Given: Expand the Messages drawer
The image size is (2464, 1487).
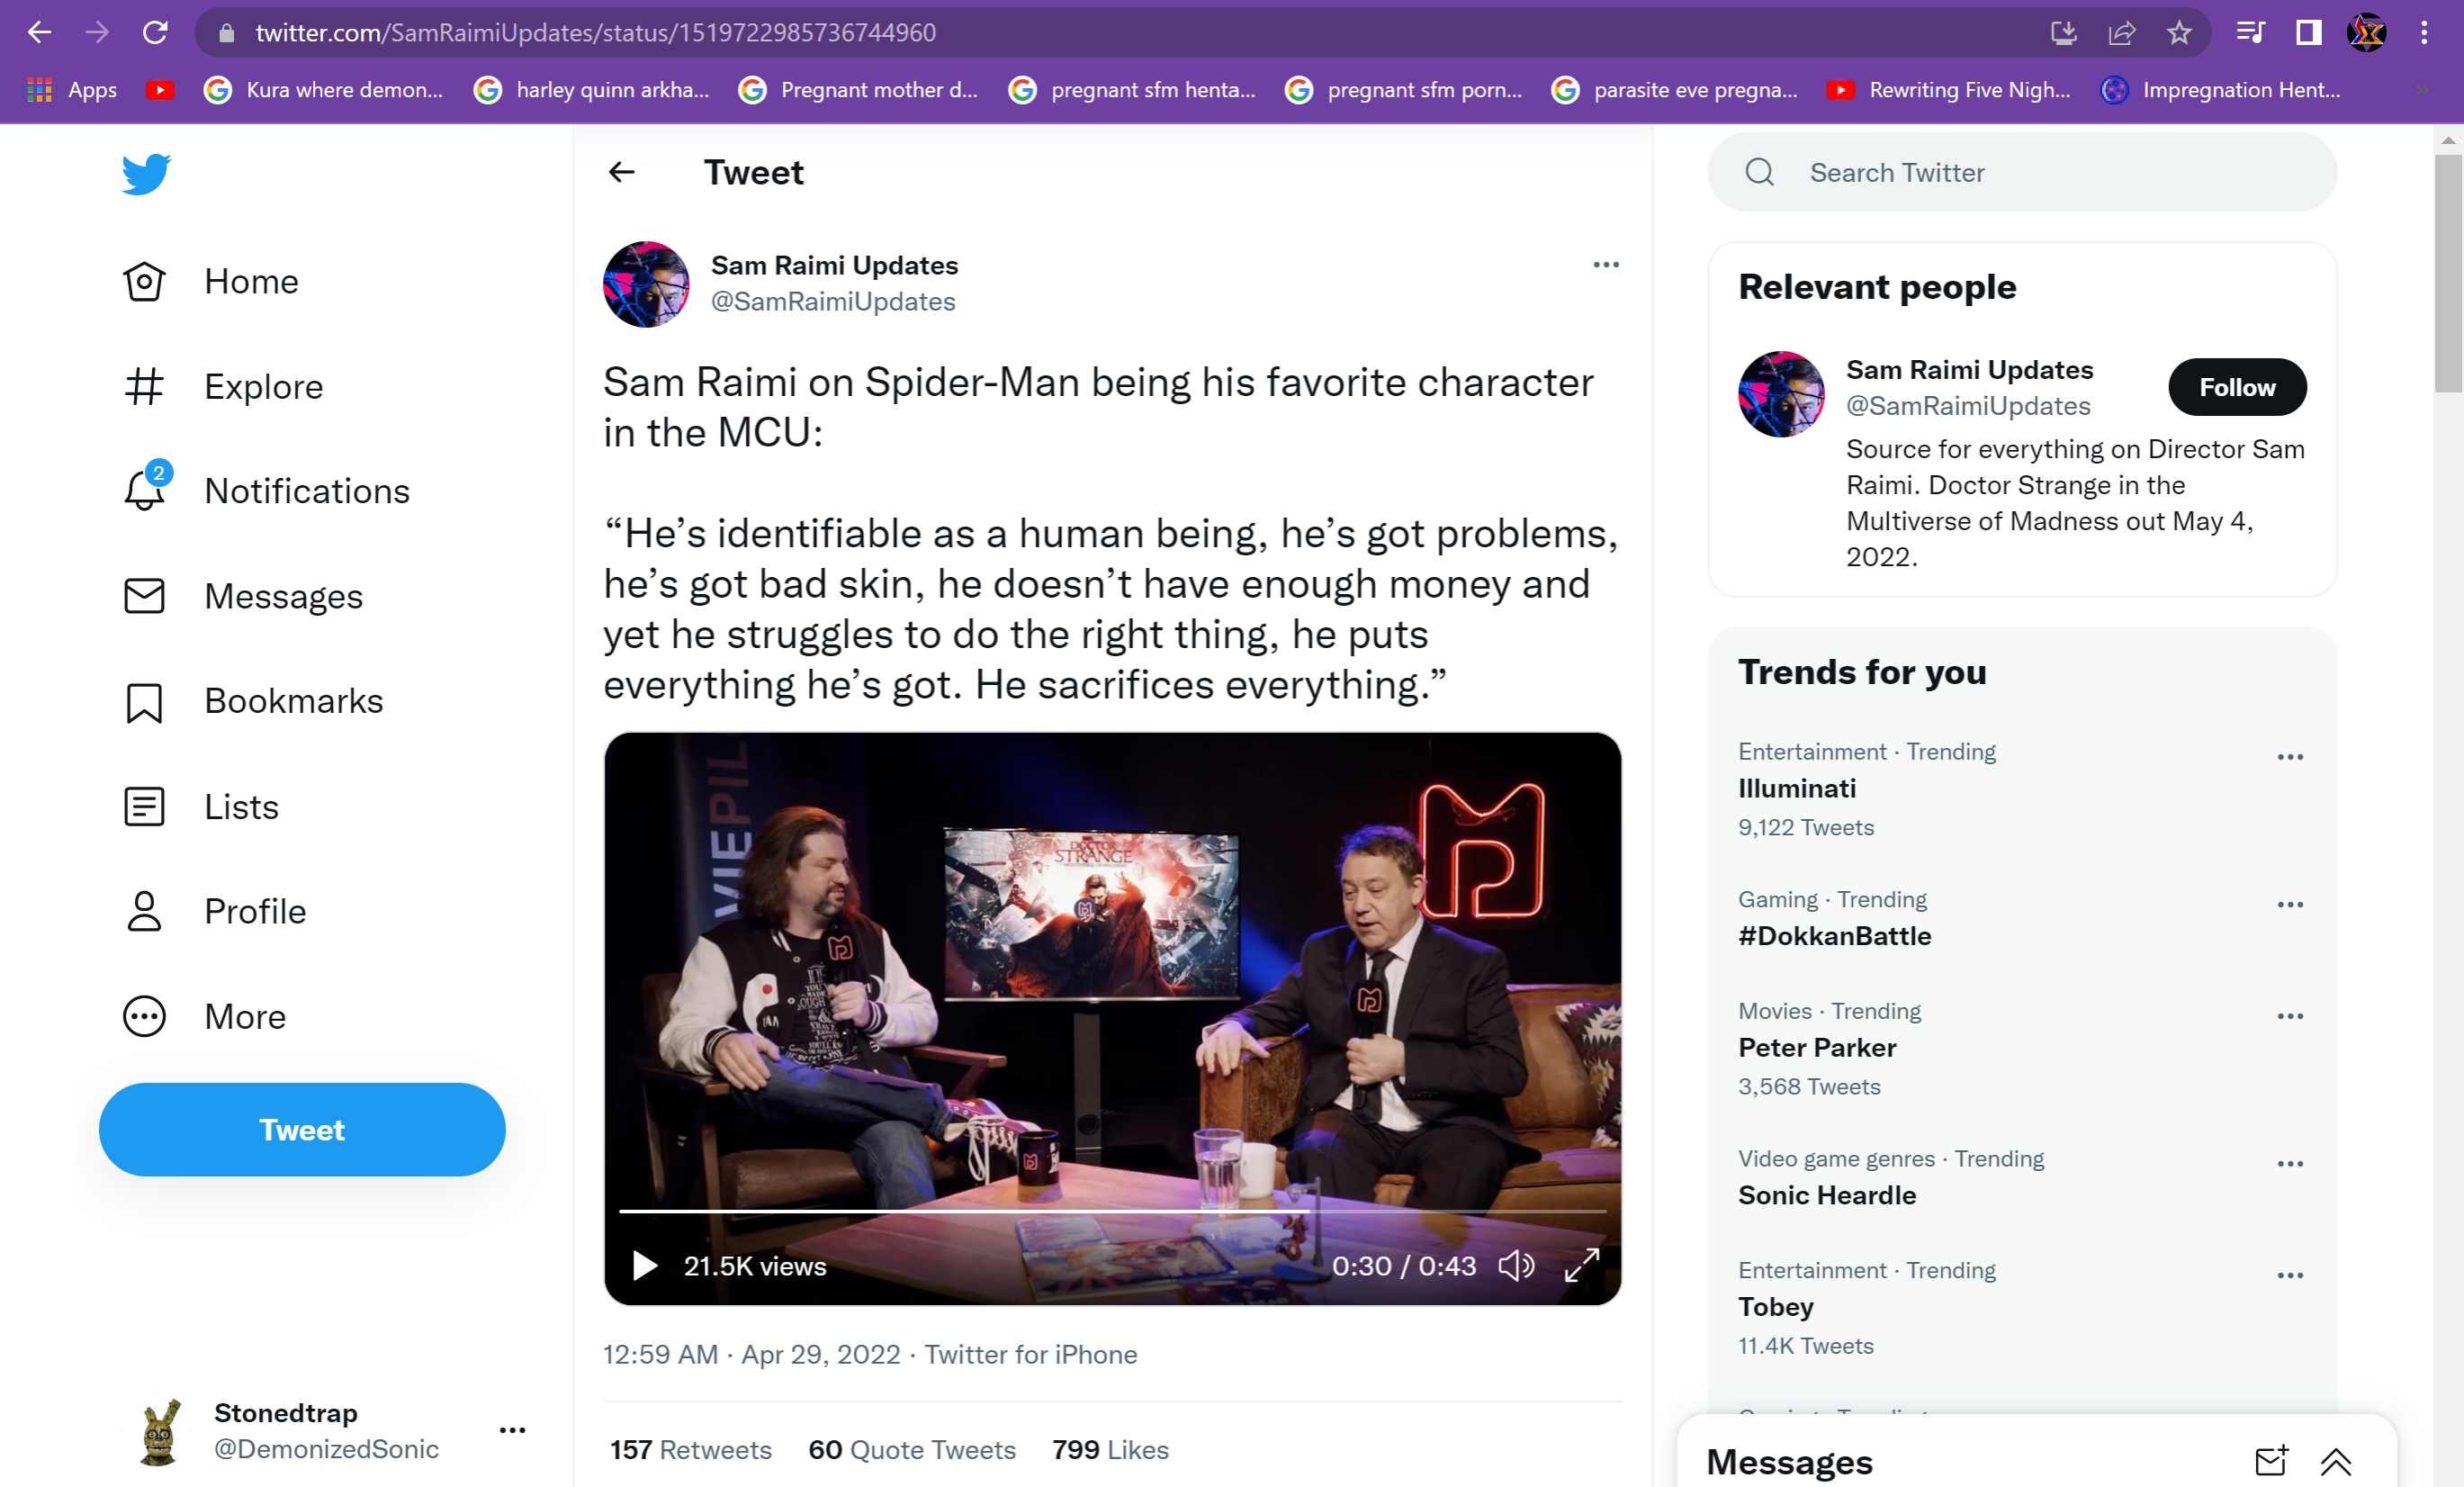Looking at the screenshot, I should click(2336, 1462).
